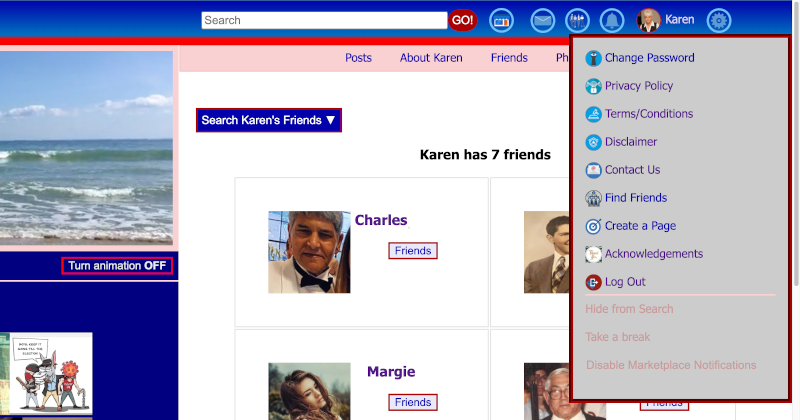
Task: Click the friend requests people icon
Action: click(576, 20)
